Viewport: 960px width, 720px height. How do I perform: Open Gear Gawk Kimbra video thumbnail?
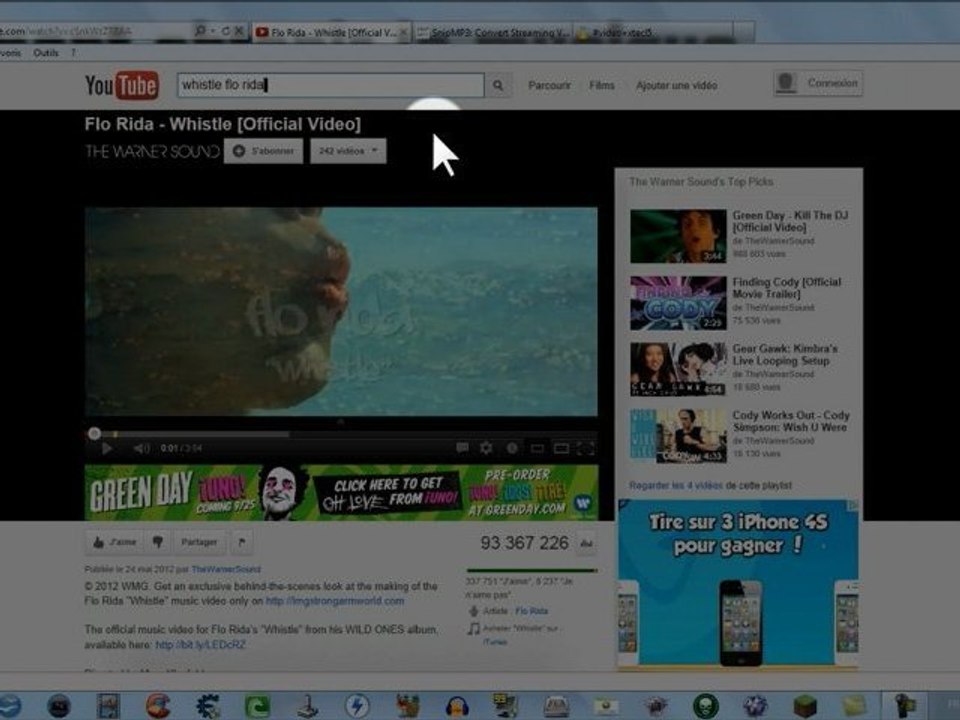[678, 369]
